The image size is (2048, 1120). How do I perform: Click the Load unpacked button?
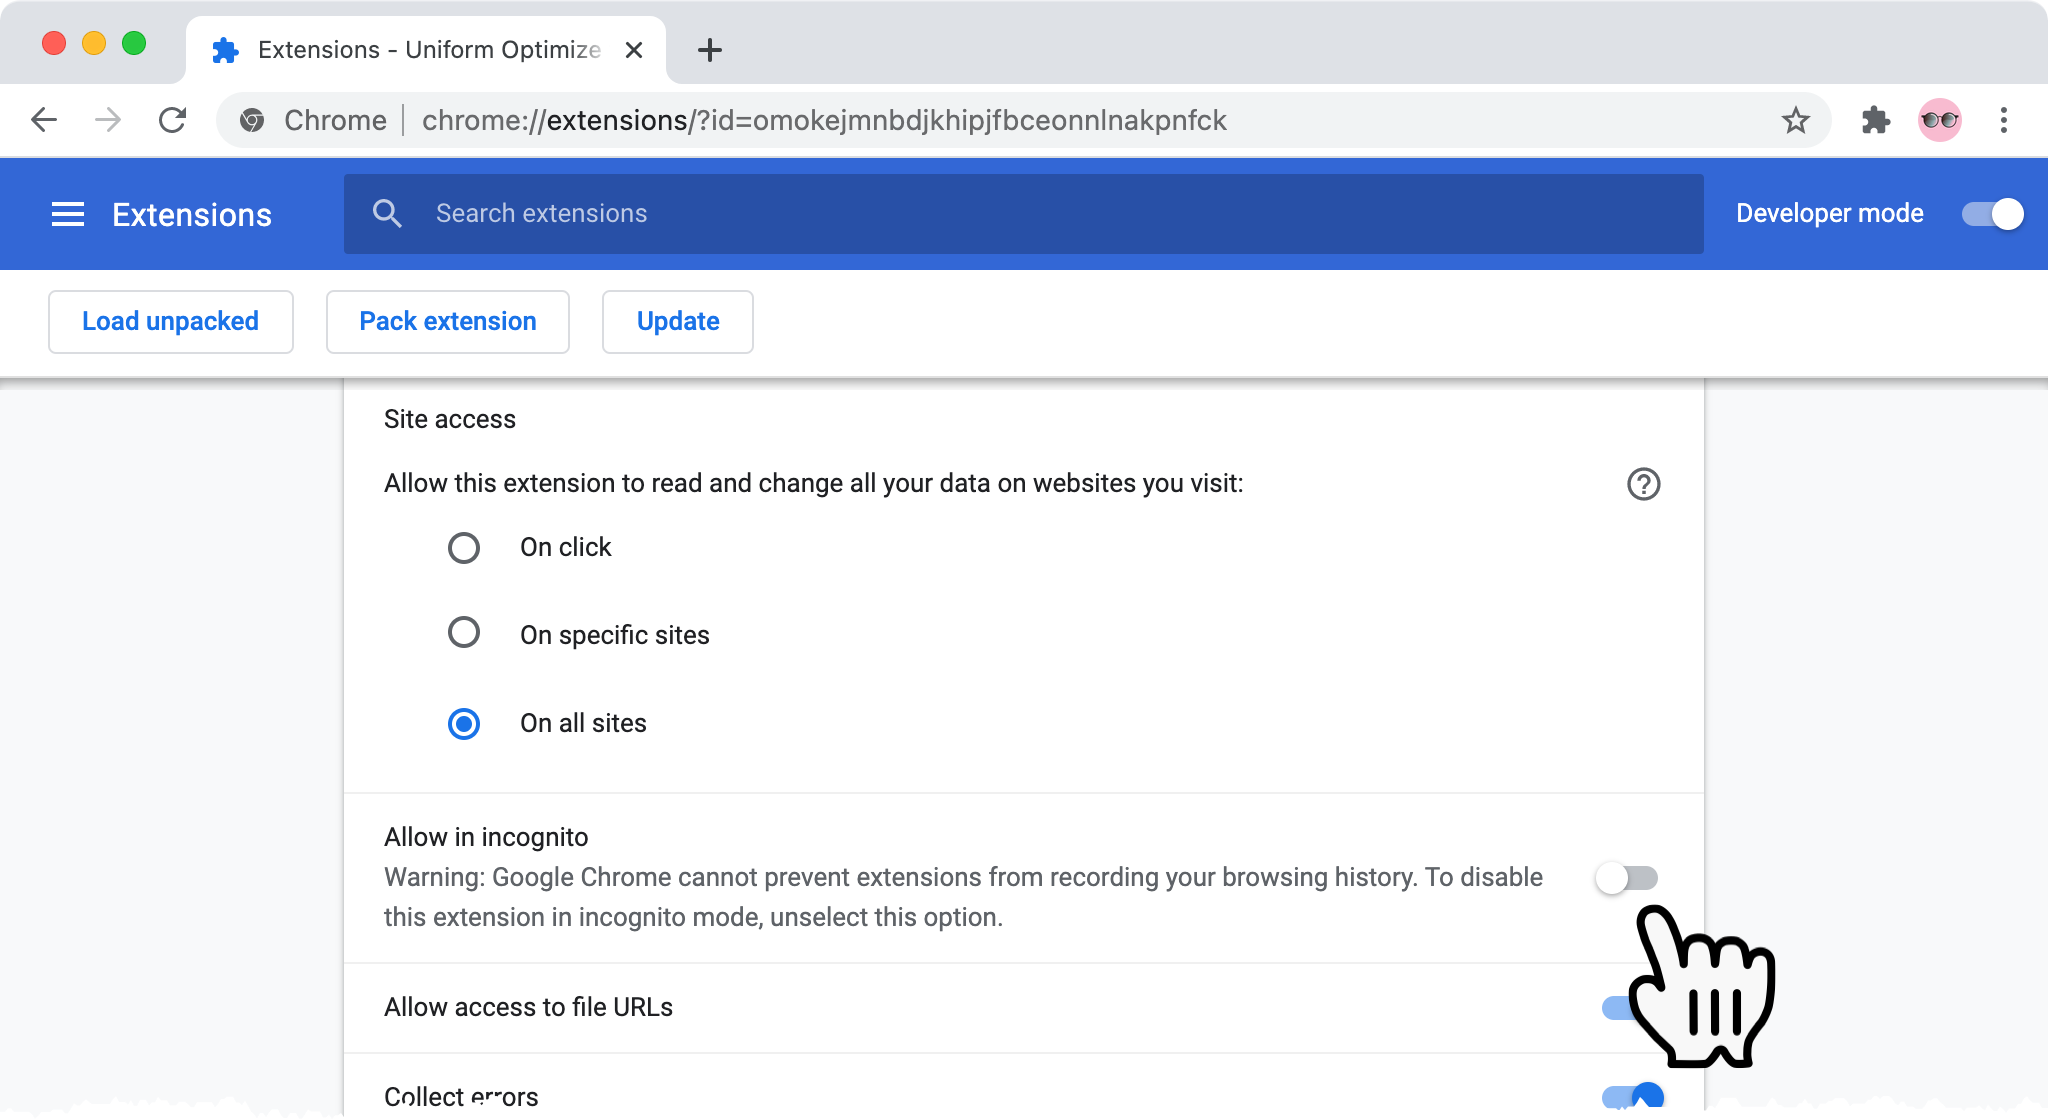point(171,322)
